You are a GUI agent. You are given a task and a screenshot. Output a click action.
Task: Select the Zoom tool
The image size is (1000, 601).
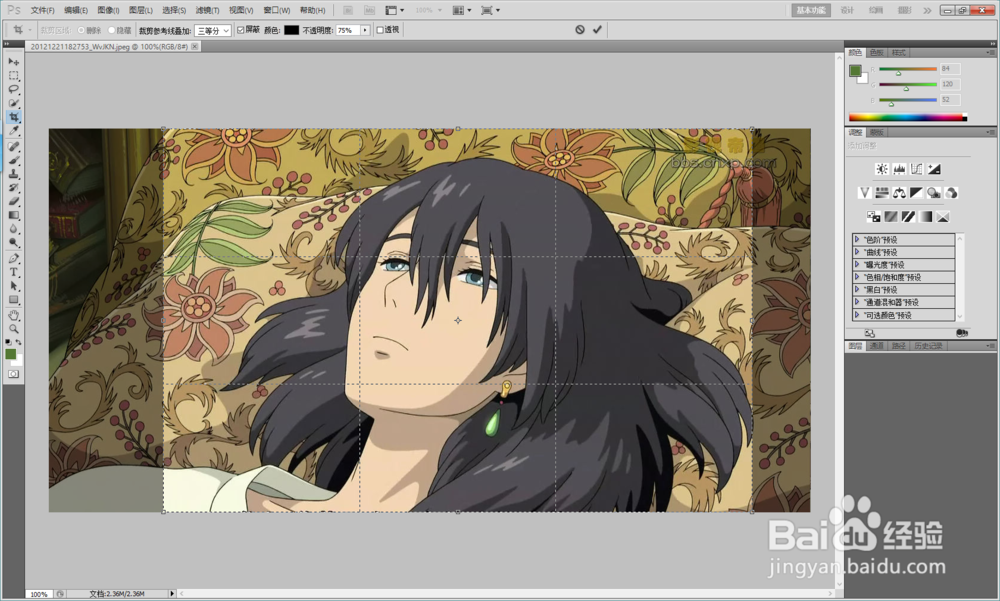13,329
